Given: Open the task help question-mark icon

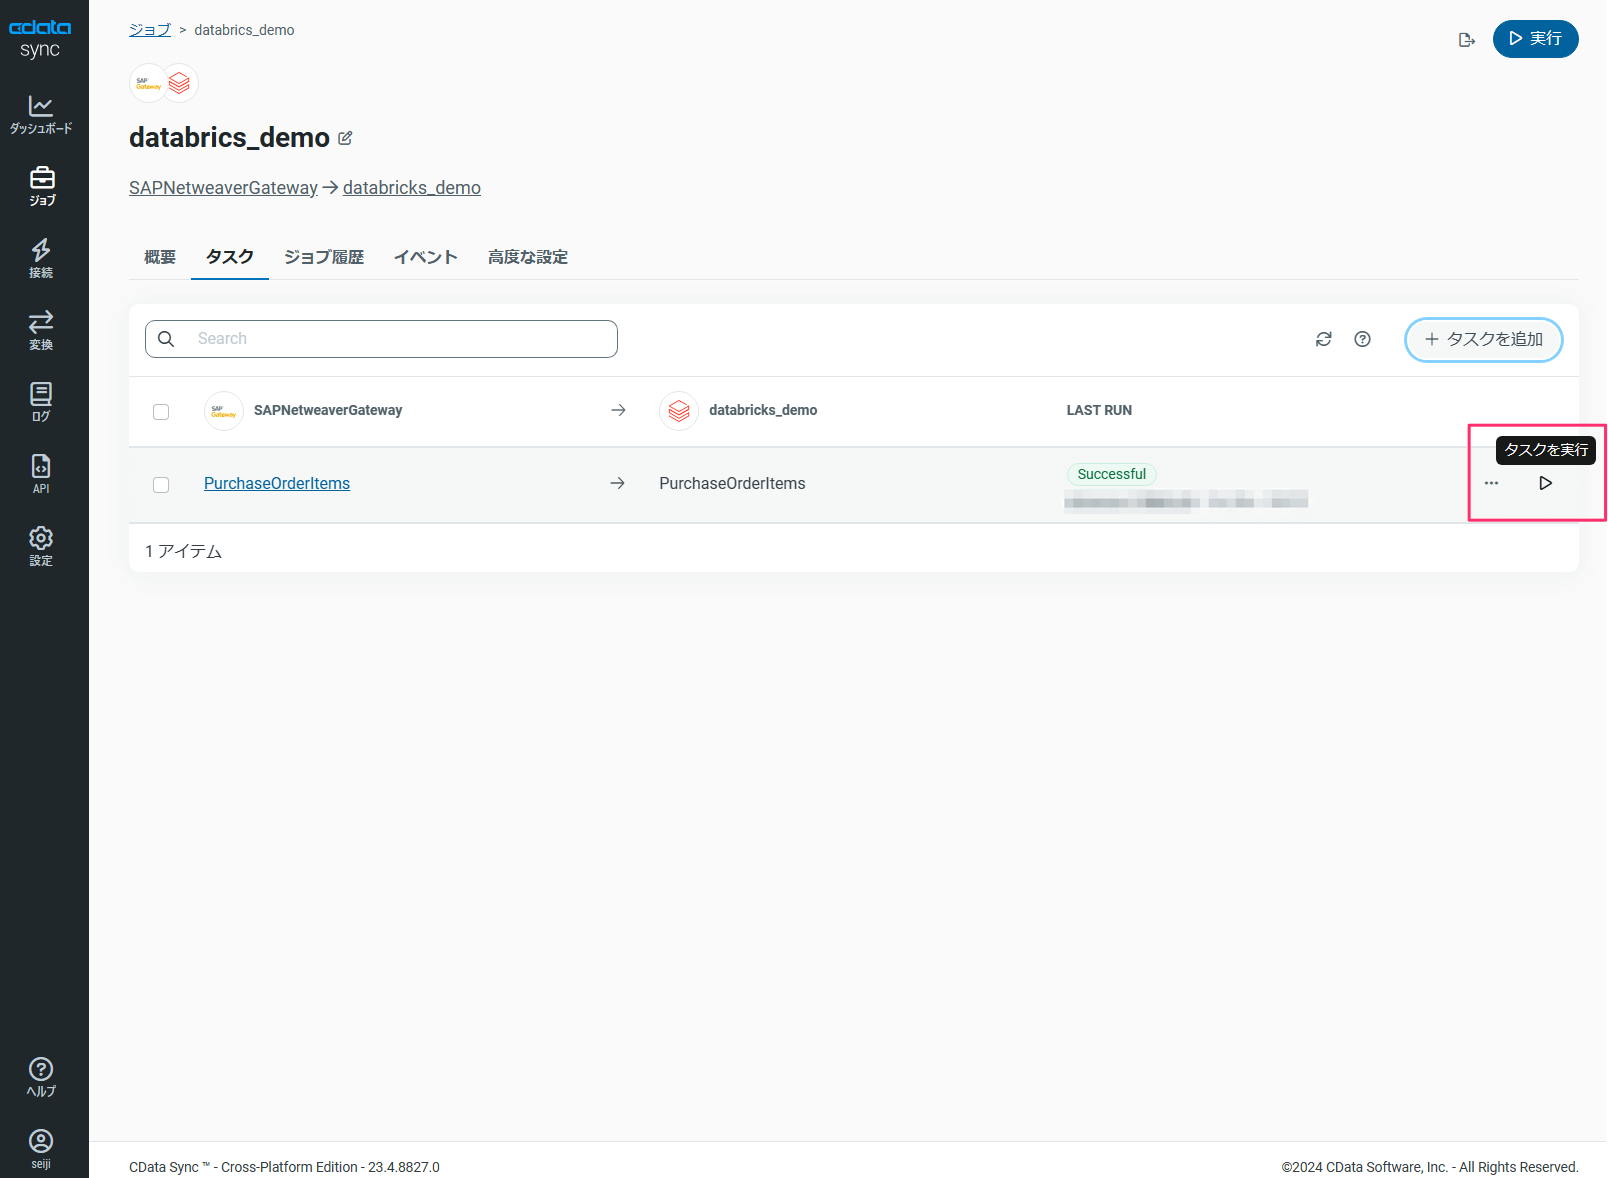Looking at the screenshot, I should click(1362, 339).
